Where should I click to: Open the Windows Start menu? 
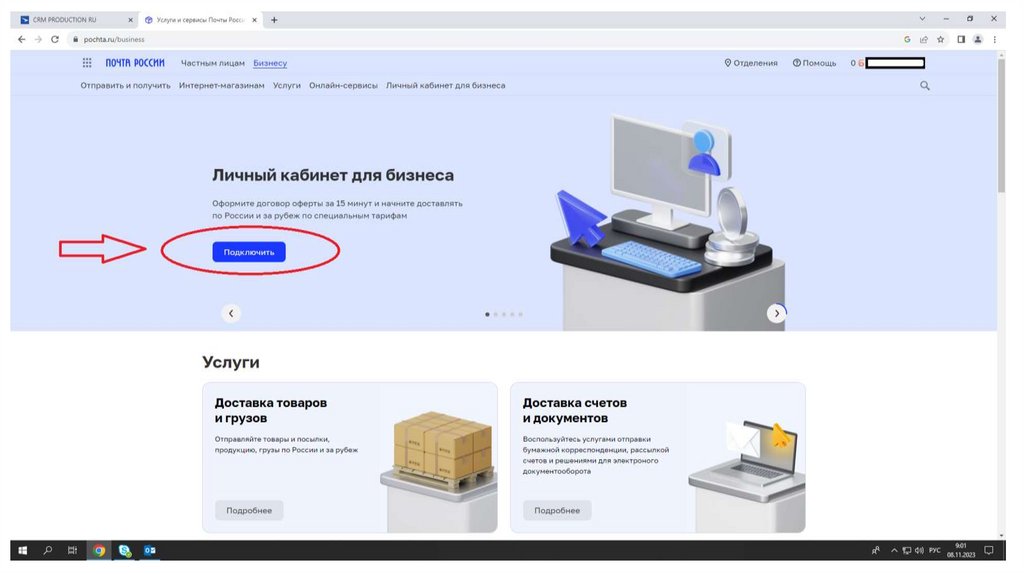(x=22, y=550)
